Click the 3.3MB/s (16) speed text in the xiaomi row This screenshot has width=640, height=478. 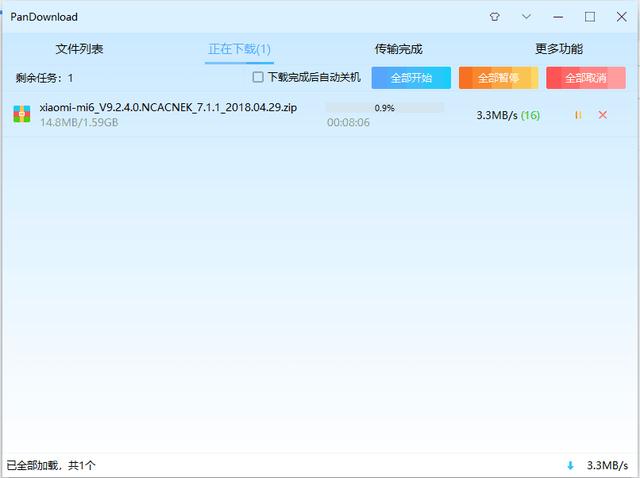pos(508,116)
